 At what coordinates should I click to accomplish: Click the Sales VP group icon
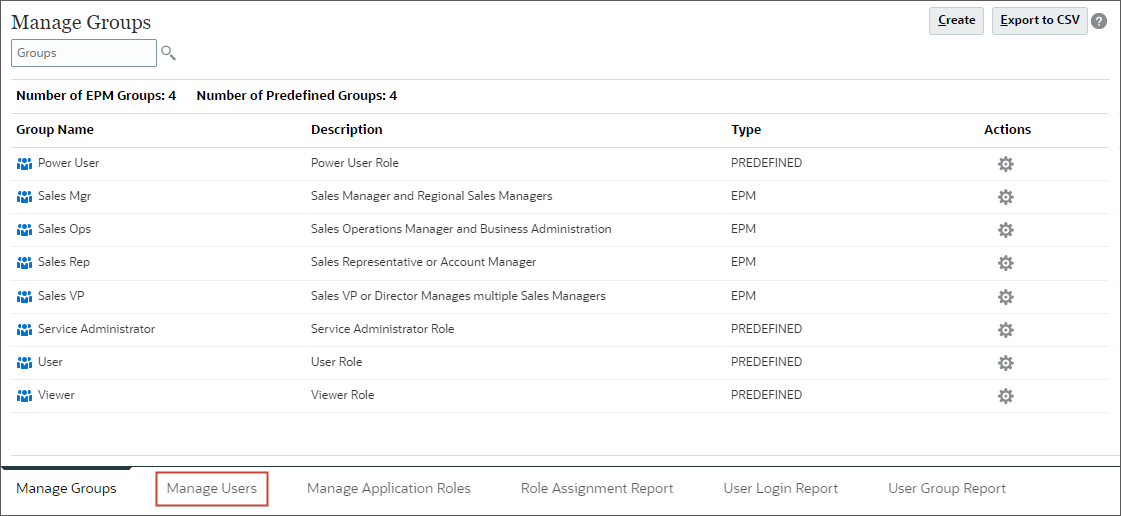point(24,296)
